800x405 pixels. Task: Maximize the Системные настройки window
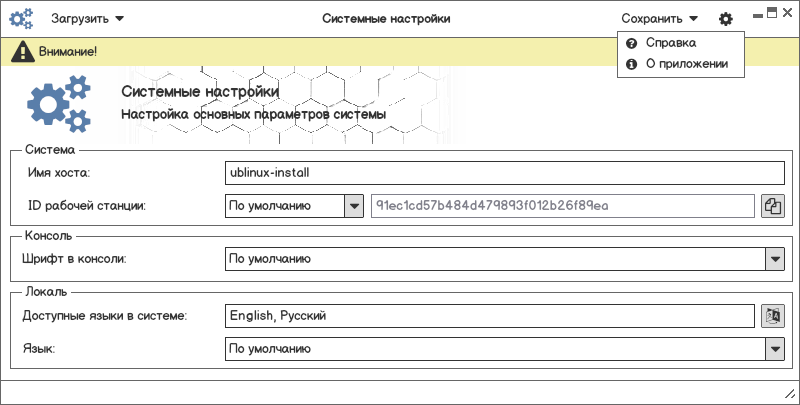pos(772,13)
